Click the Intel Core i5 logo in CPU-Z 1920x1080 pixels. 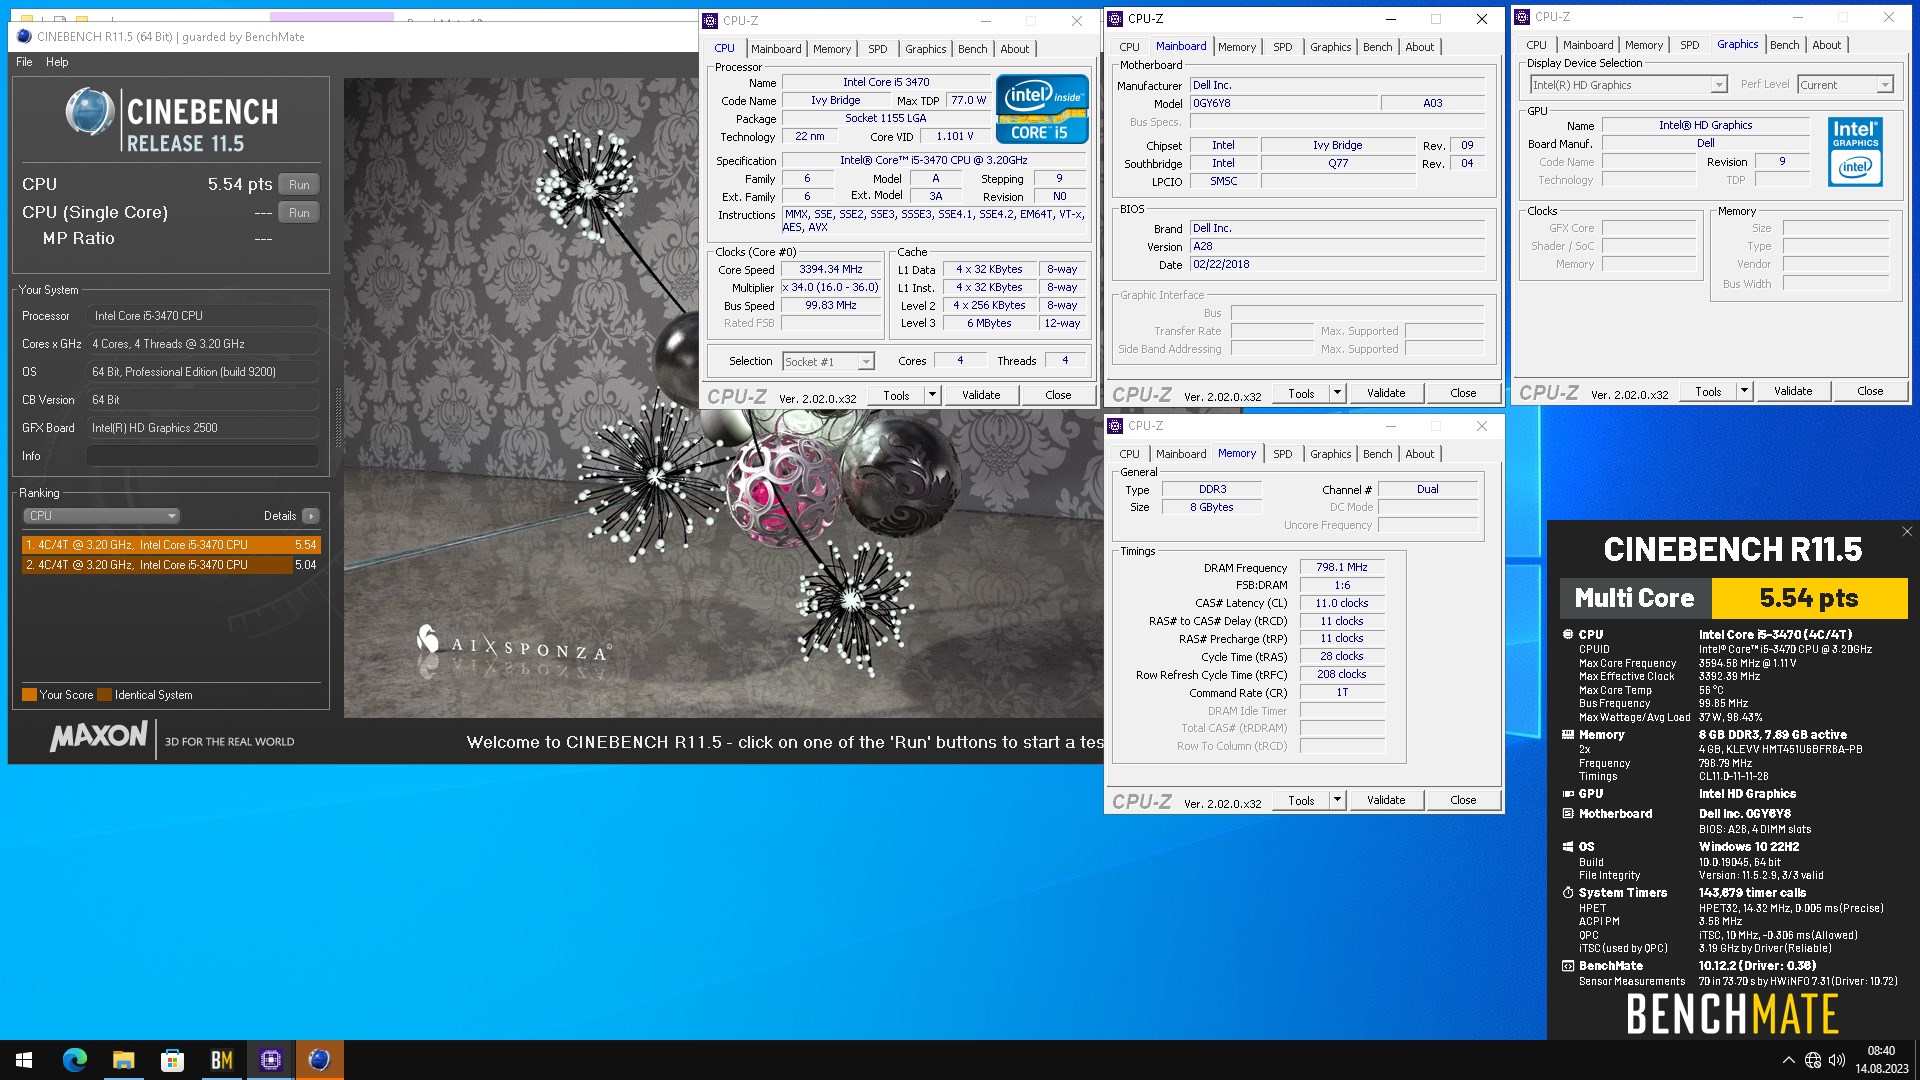pyautogui.click(x=1041, y=108)
